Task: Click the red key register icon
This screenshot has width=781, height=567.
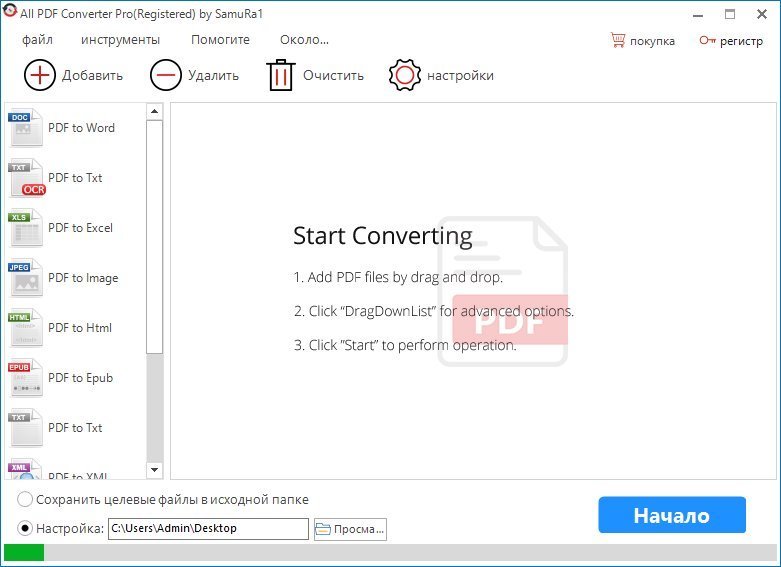Action: (707, 40)
